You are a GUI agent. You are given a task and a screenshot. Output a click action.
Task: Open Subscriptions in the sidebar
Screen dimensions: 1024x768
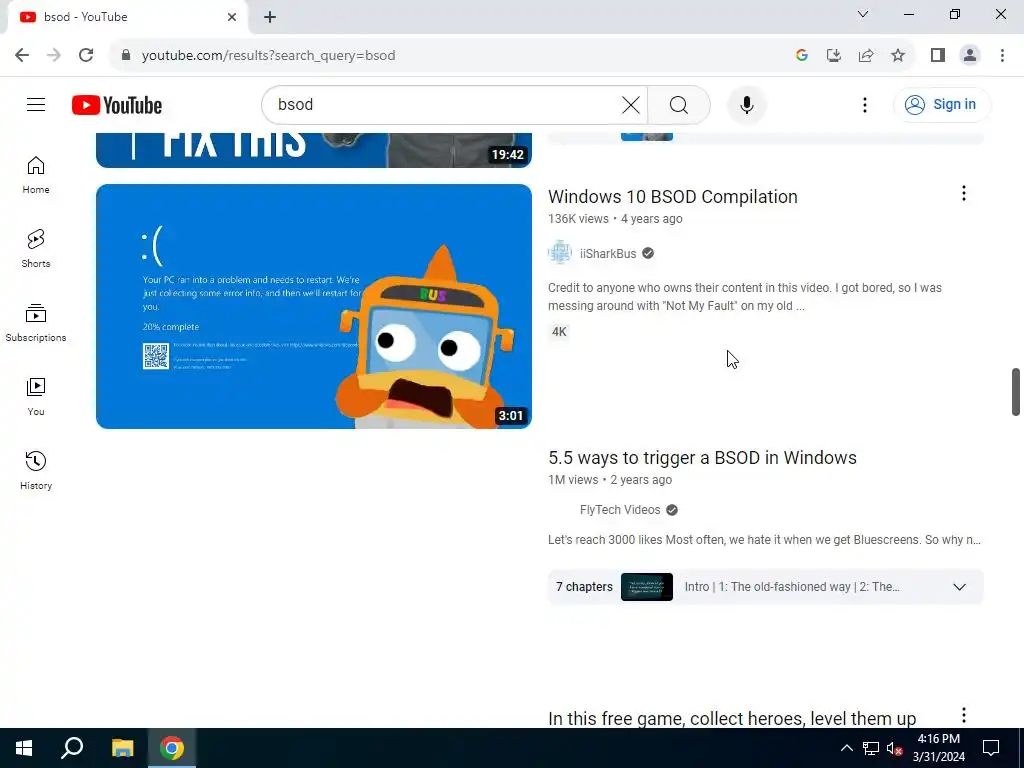pyautogui.click(x=36, y=323)
